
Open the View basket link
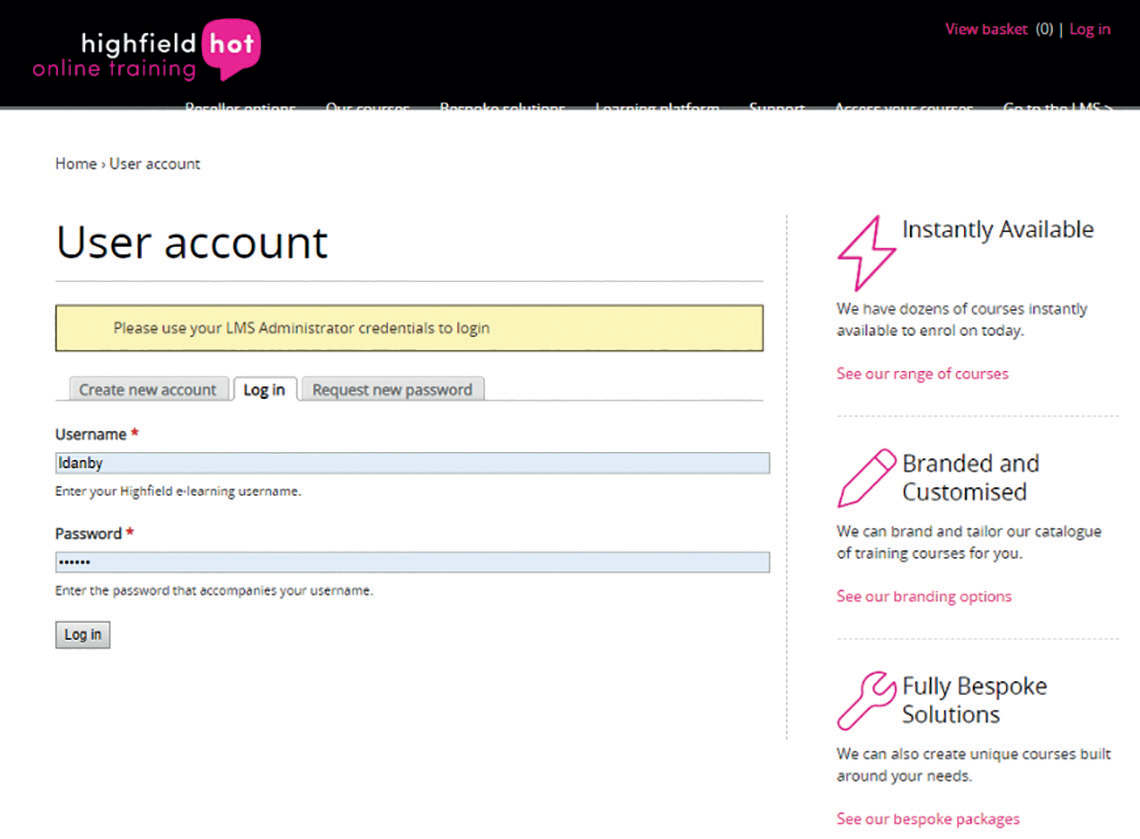(x=986, y=29)
